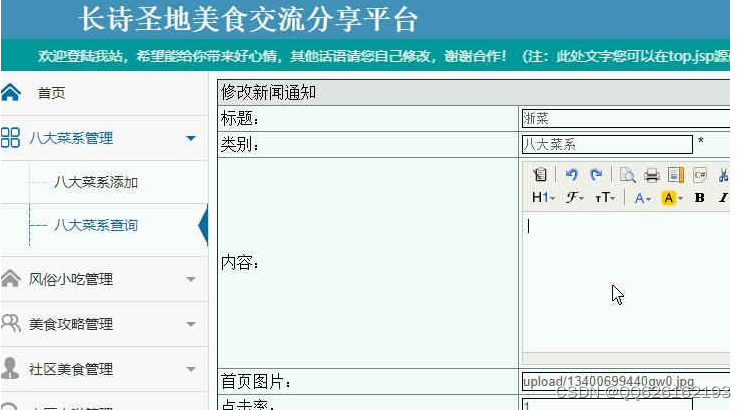This screenshot has width=746, height=410.
Task: Click the 首页图片 upload path field
Action: click(626, 381)
